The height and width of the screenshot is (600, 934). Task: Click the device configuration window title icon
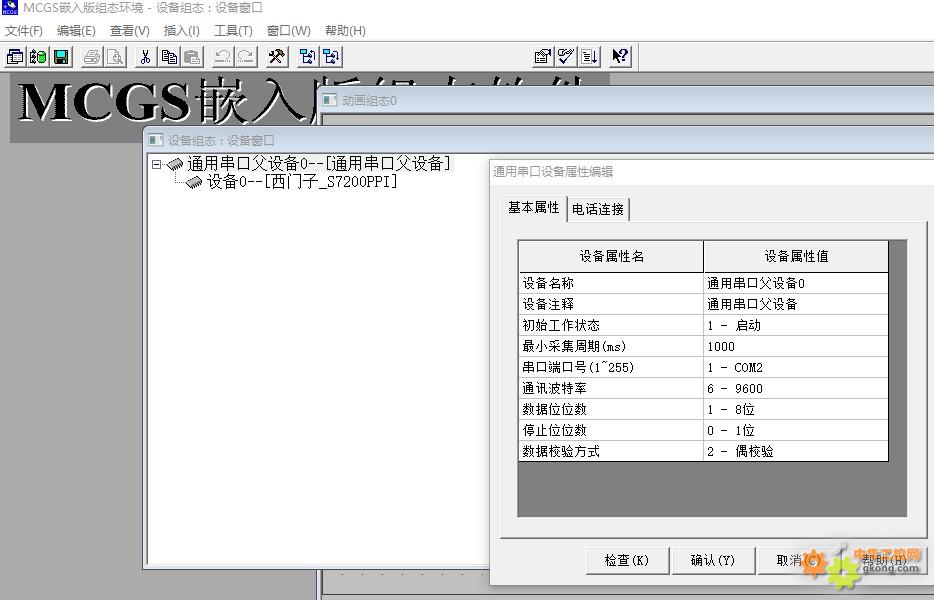[x=156, y=140]
